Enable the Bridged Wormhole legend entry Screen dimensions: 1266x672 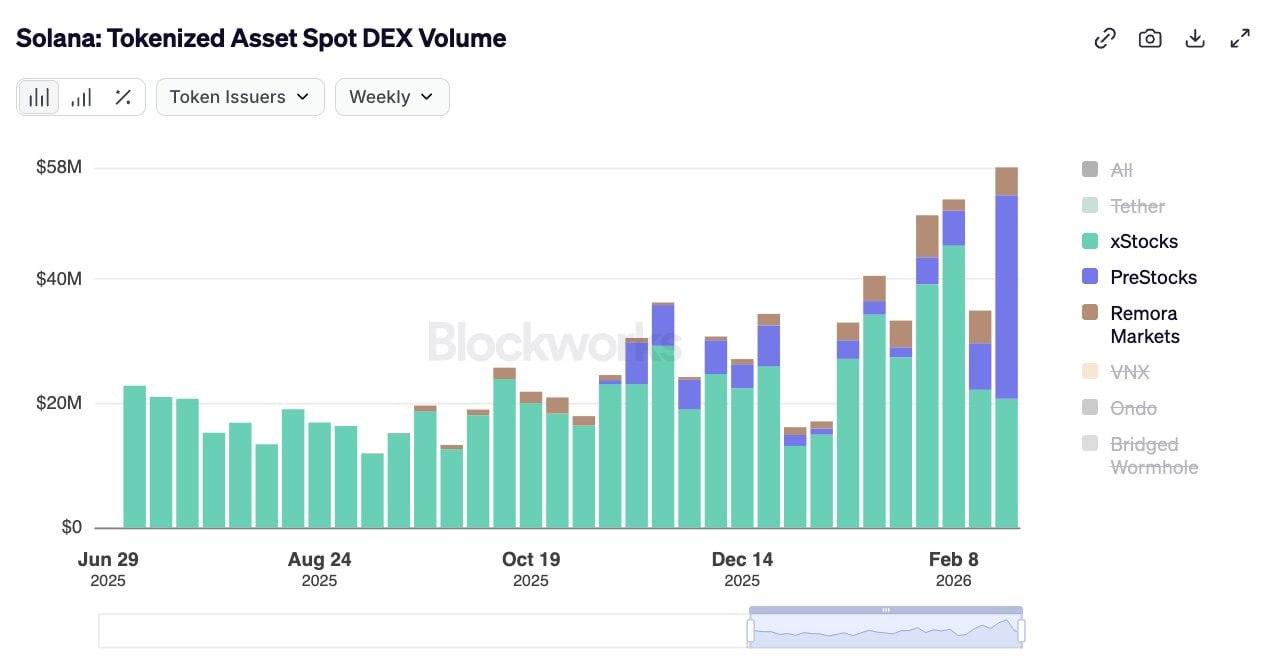(1153, 455)
